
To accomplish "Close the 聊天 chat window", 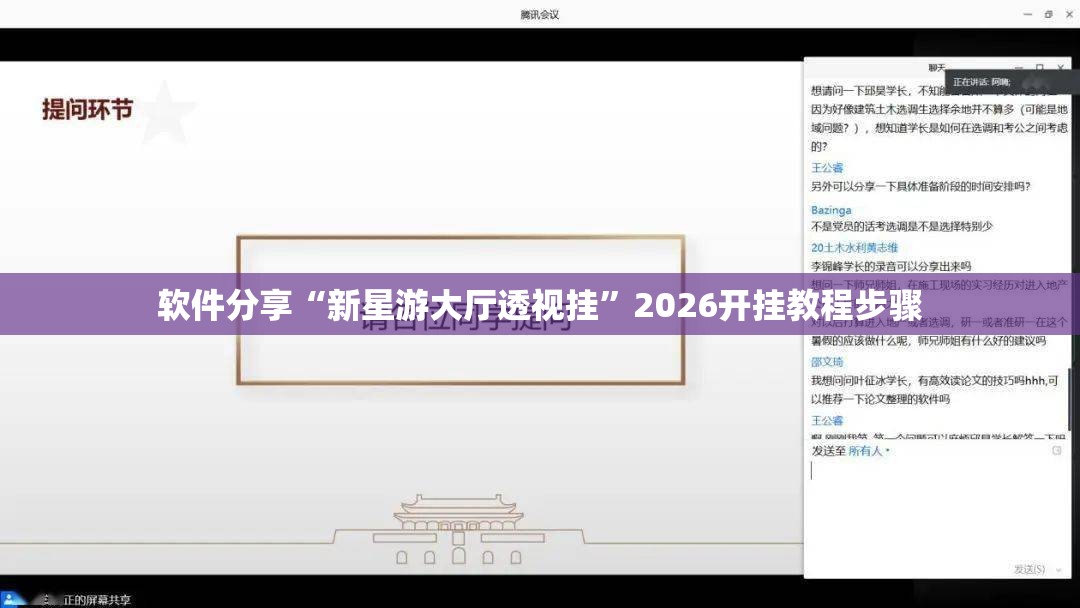I will pyautogui.click(x=1061, y=67).
